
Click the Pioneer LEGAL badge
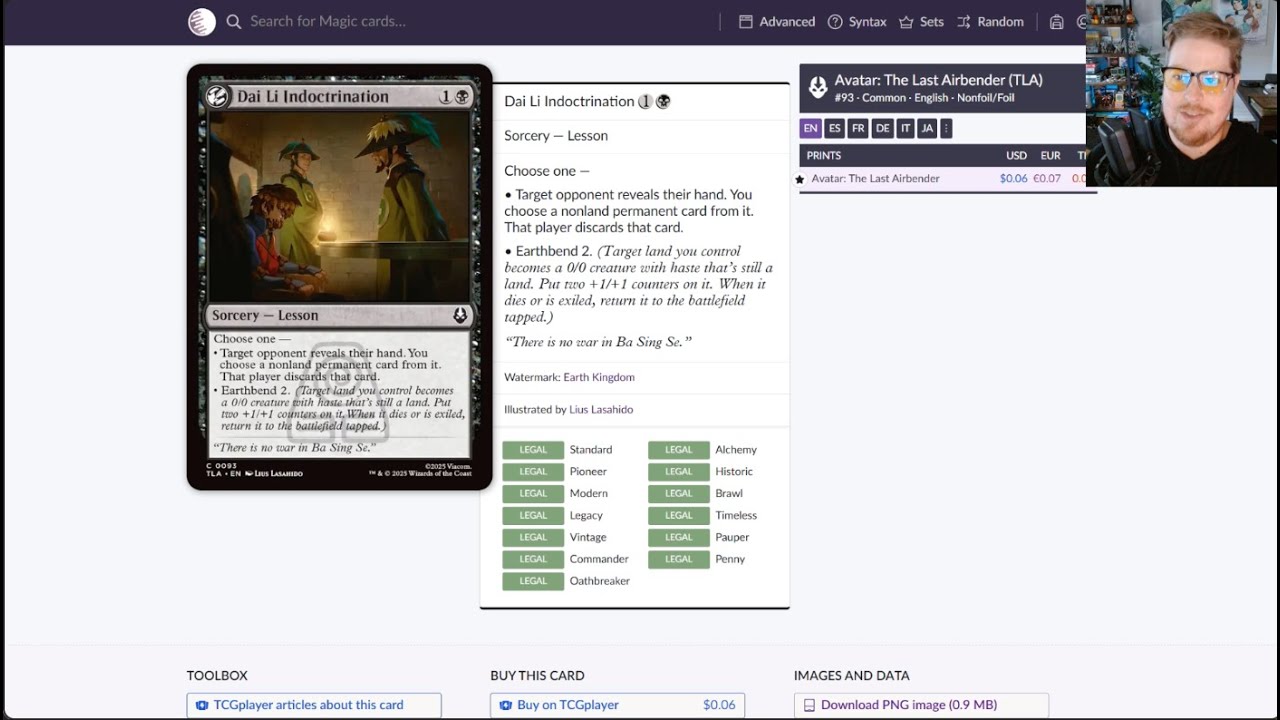pos(533,472)
